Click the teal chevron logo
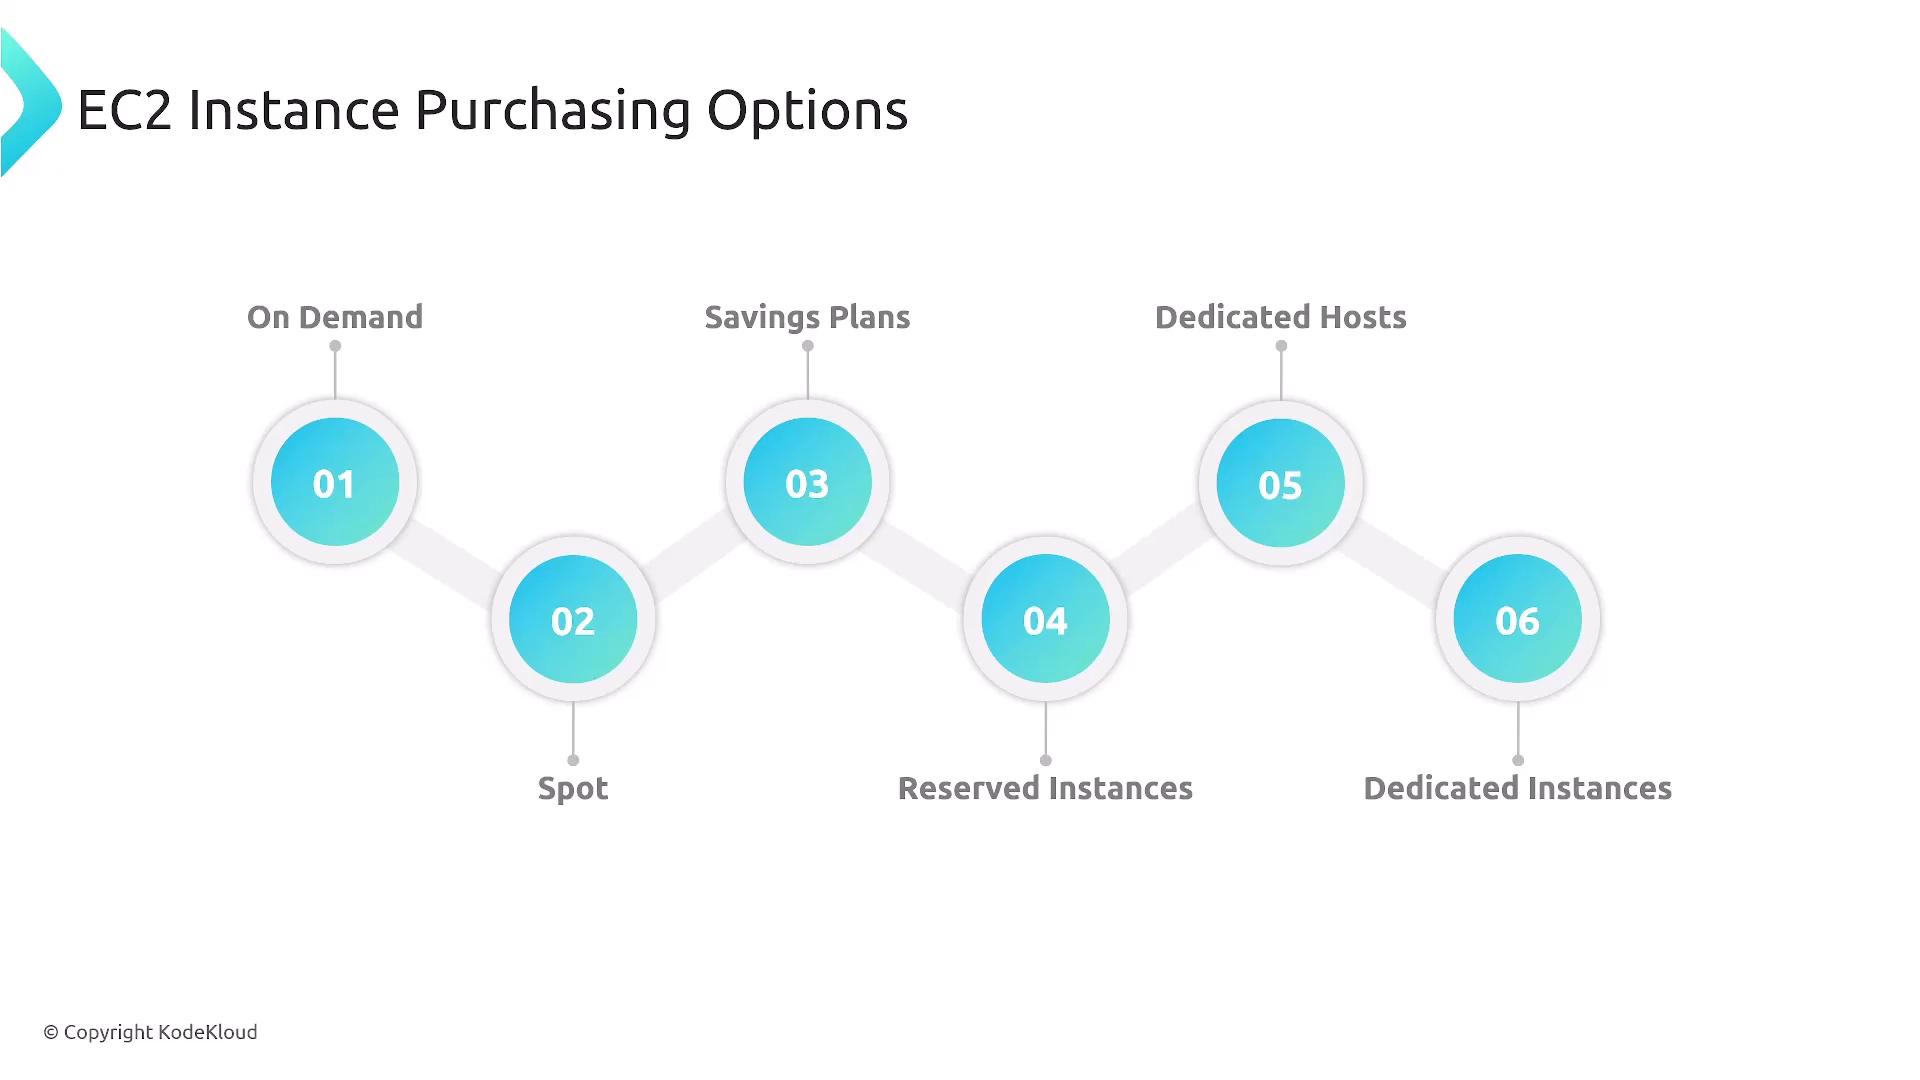Image resolution: width=1920 pixels, height=1080 pixels. coord(30,104)
